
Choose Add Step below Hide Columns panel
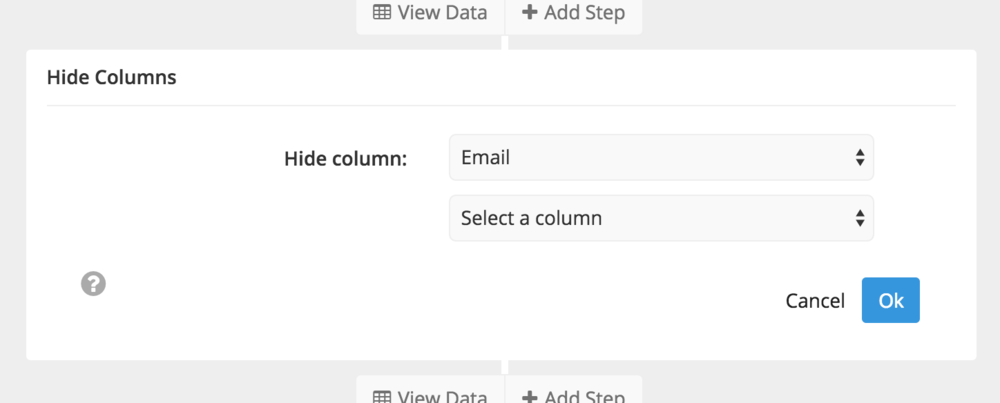click(573, 390)
